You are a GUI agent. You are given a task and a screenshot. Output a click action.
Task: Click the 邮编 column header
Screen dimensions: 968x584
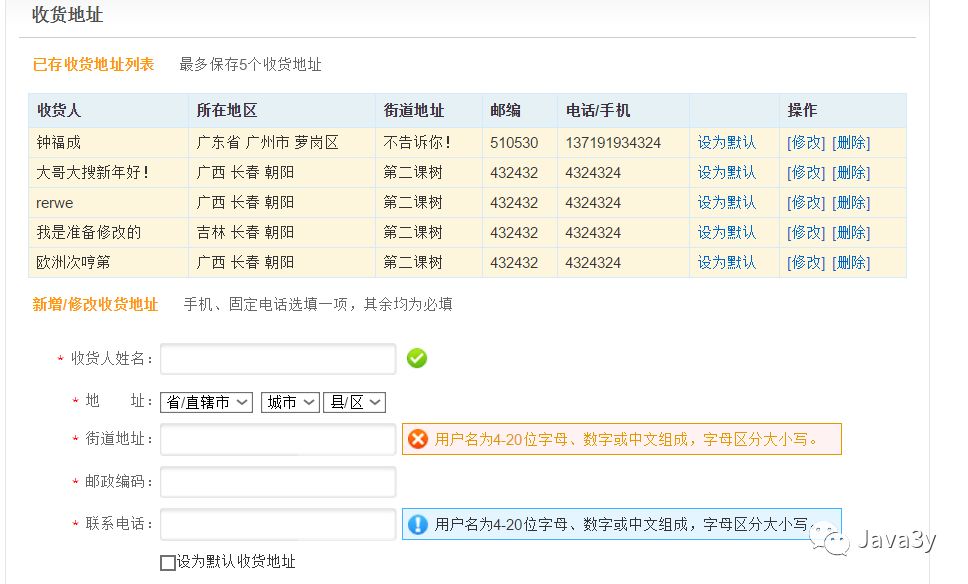[505, 111]
